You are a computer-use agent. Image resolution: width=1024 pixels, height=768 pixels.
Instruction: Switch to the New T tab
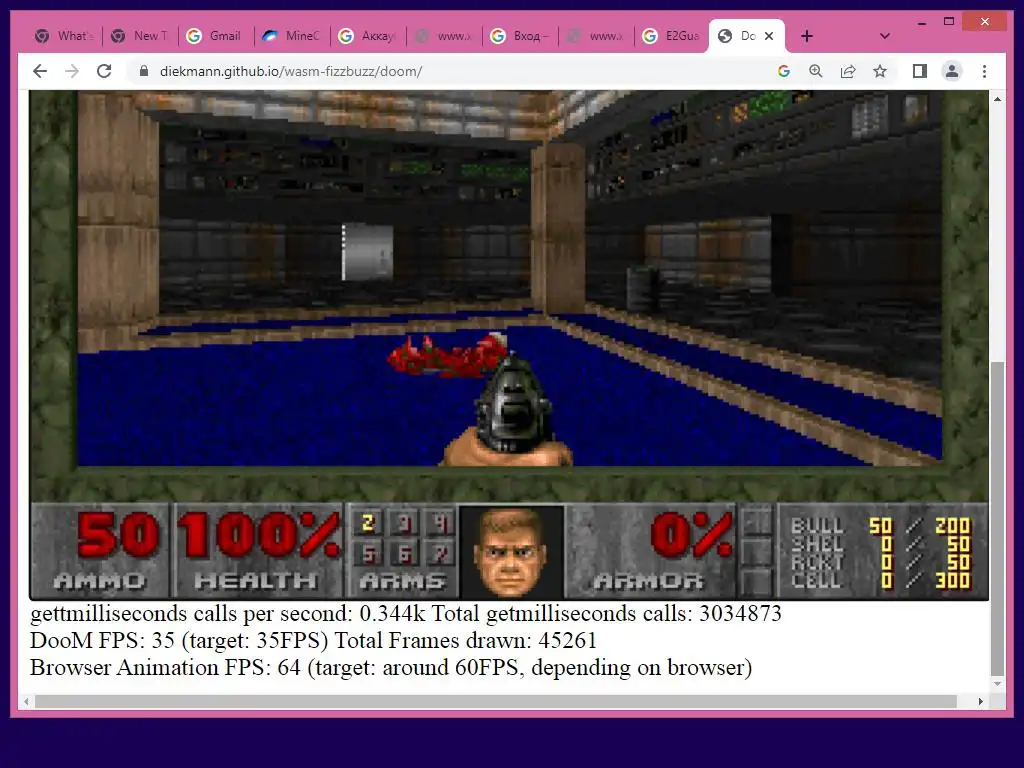click(x=139, y=36)
